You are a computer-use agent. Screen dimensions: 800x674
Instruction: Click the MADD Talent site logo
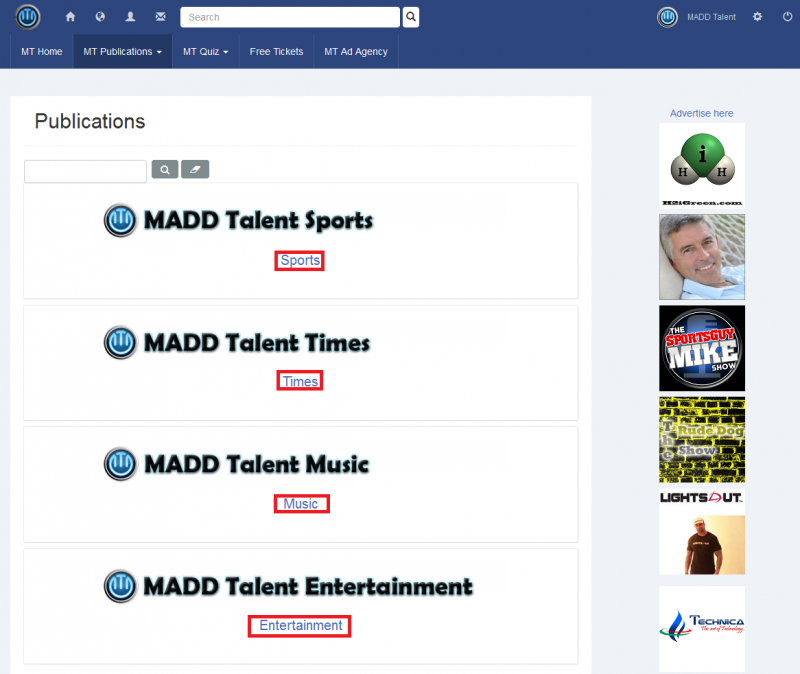[28, 17]
